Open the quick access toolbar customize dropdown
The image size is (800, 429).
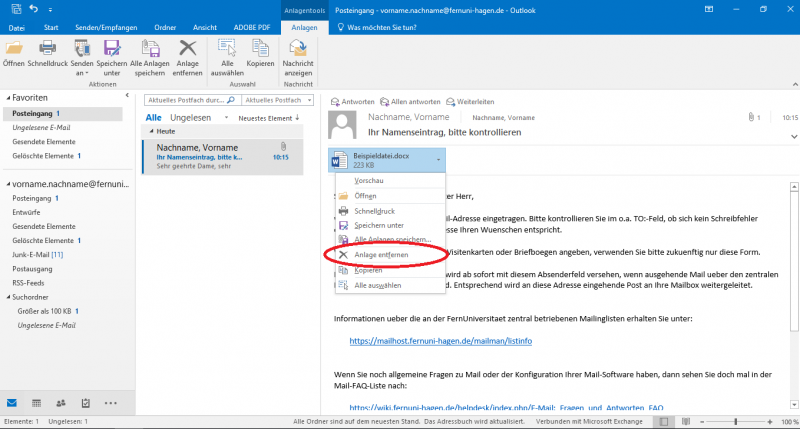[50, 10]
